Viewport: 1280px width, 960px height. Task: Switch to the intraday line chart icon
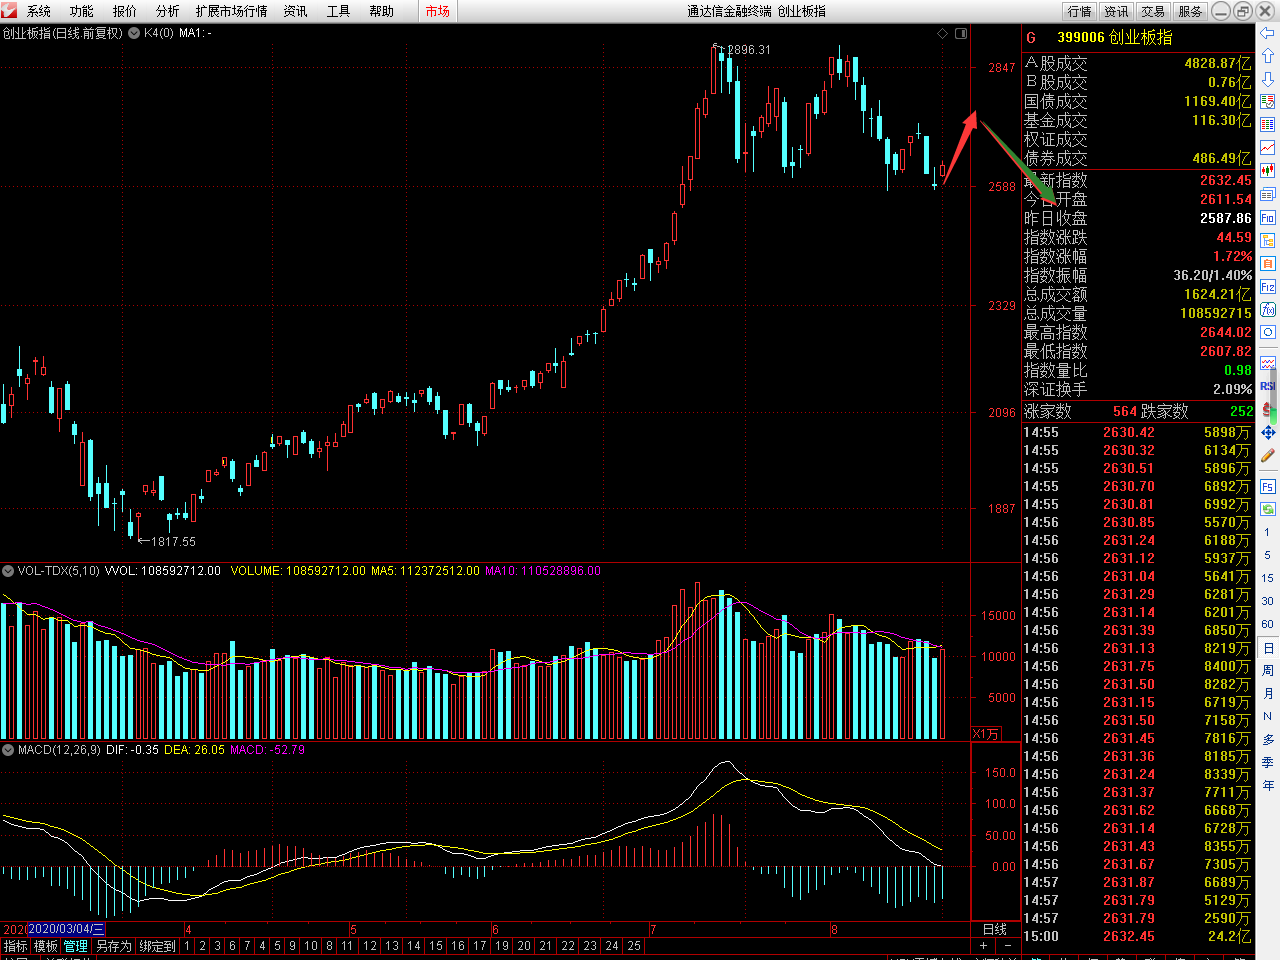1267,148
